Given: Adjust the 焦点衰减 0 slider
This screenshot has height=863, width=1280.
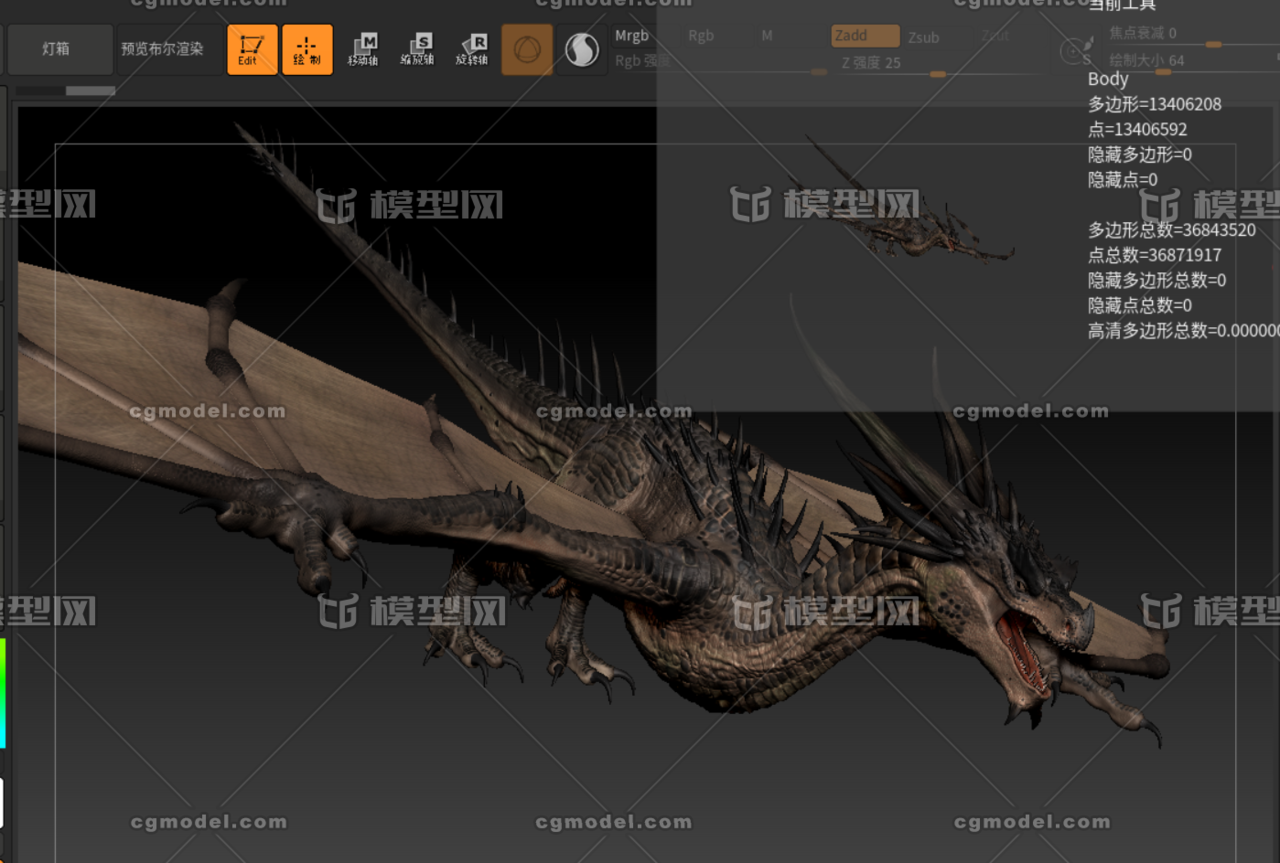Looking at the screenshot, I should 1192,34.
